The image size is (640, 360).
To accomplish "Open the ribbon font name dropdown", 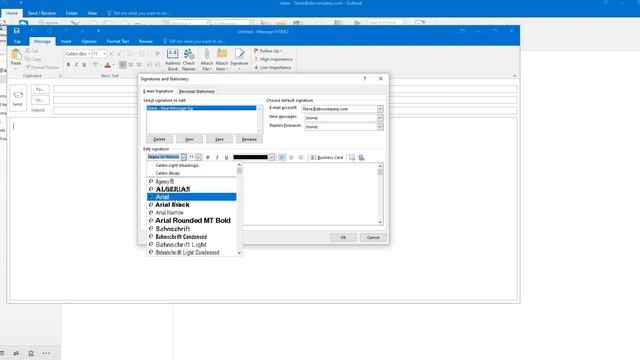I will pos(89,54).
